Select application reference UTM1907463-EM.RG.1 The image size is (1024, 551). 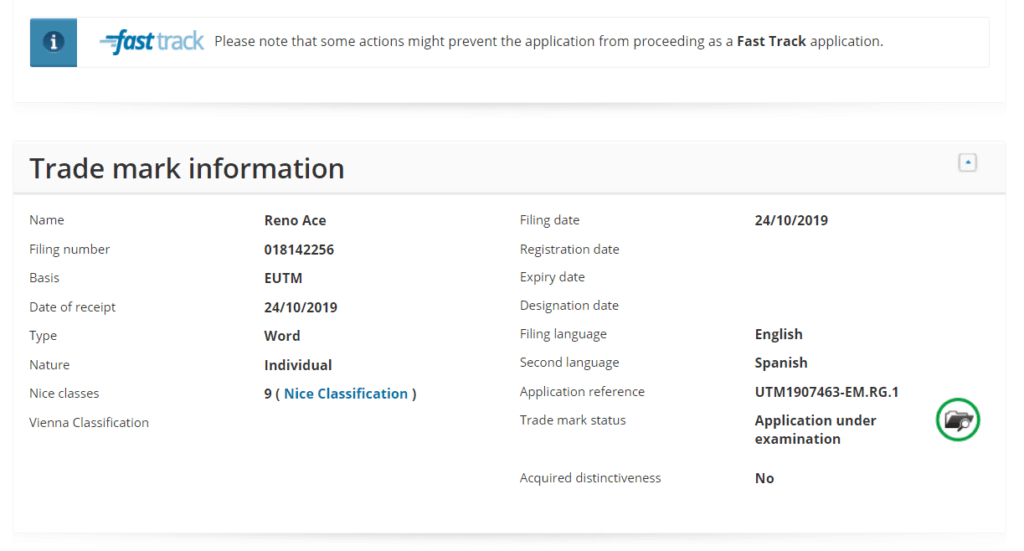pos(827,392)
